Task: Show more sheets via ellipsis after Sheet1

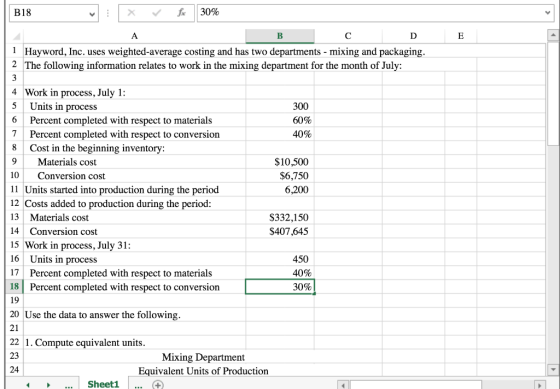Action: pyautogui.click(x=139, y=385)
